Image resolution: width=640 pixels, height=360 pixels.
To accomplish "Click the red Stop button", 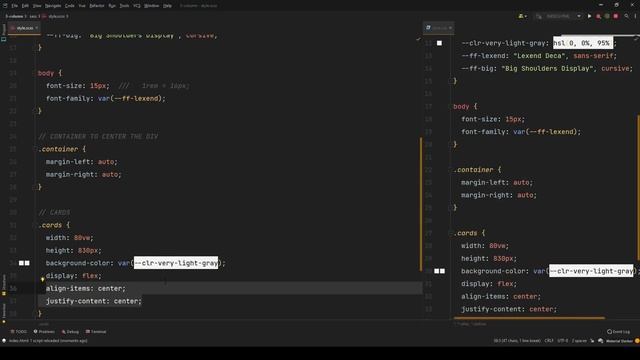I will click(616, 16).
